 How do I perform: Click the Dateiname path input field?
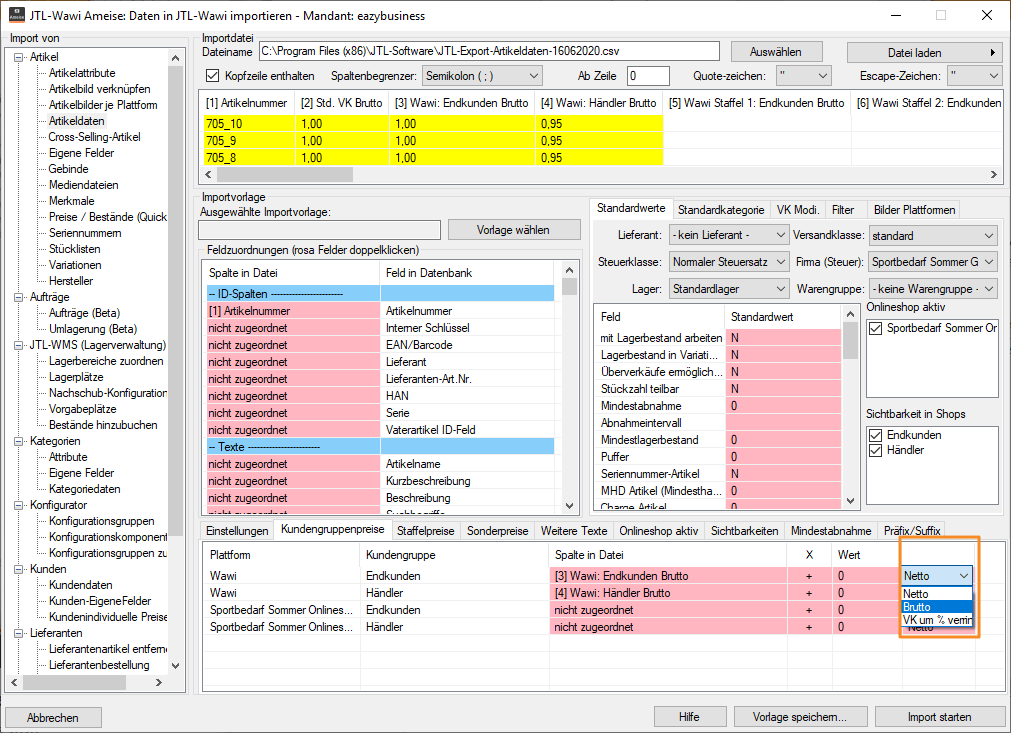pyautogui.click(x=489, y=52)
